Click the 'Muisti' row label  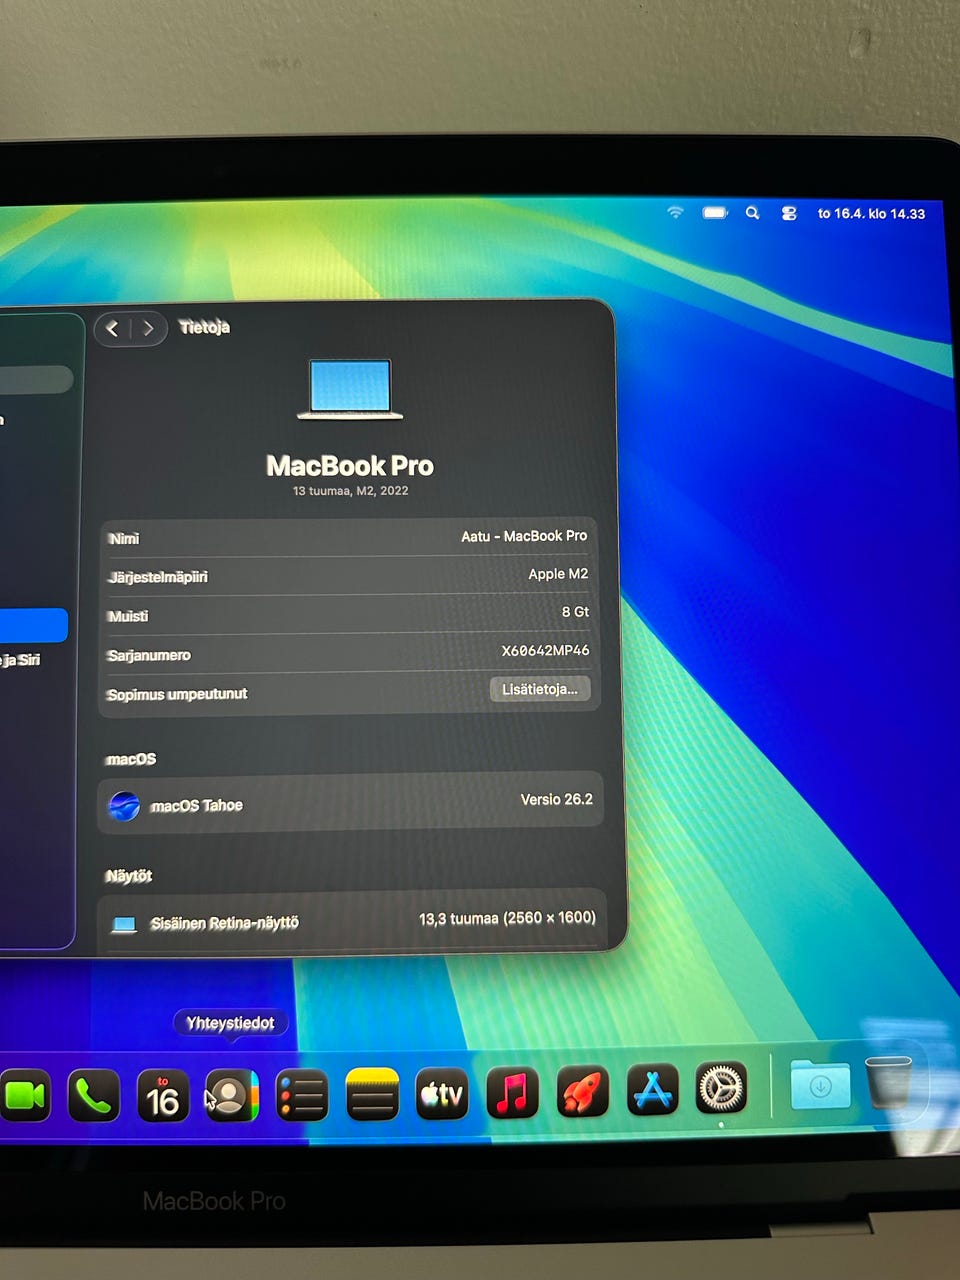pos(128,616)
